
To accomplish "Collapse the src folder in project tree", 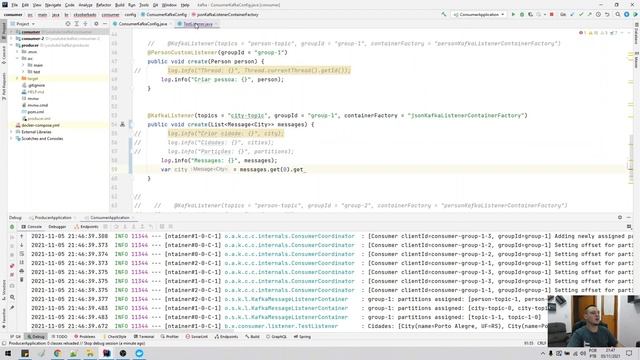I will pos(18,58).
